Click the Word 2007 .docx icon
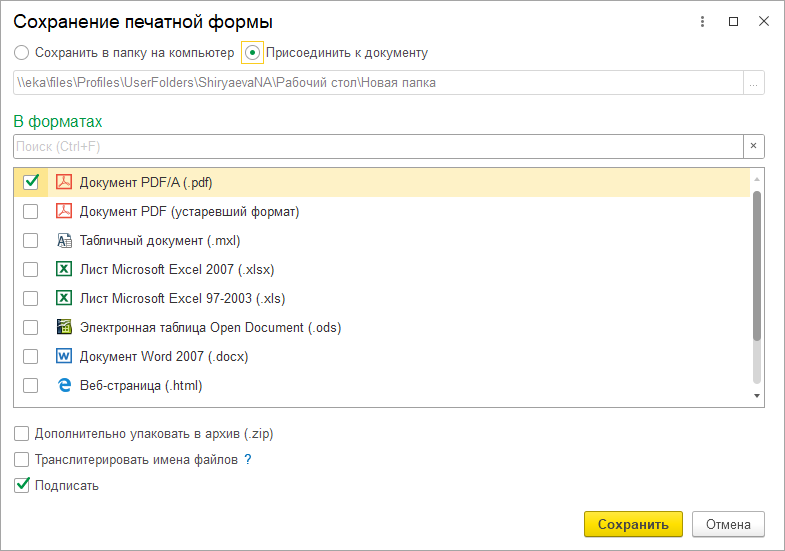Screen dimensions: 785x551 pos(64,356)
